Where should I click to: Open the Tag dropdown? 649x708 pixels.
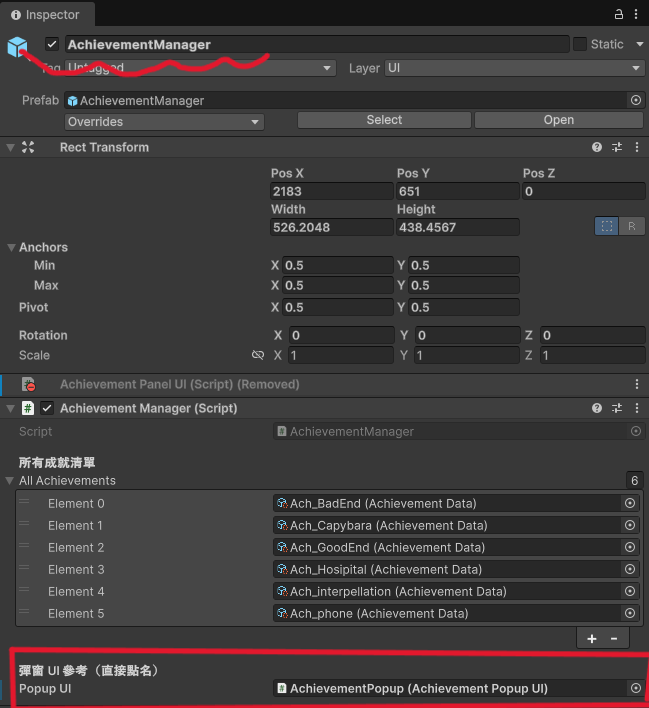click(x=200, y=68)
